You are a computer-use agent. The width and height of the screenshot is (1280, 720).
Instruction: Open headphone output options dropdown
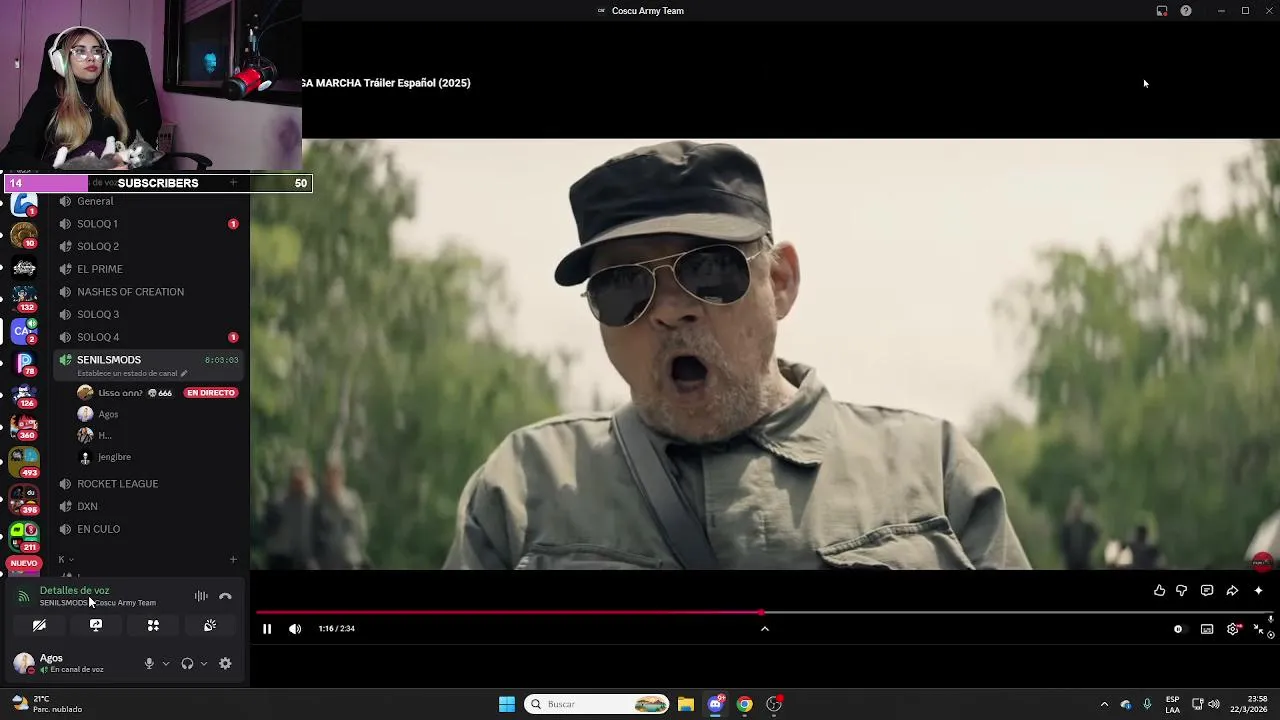click(204, 664)
